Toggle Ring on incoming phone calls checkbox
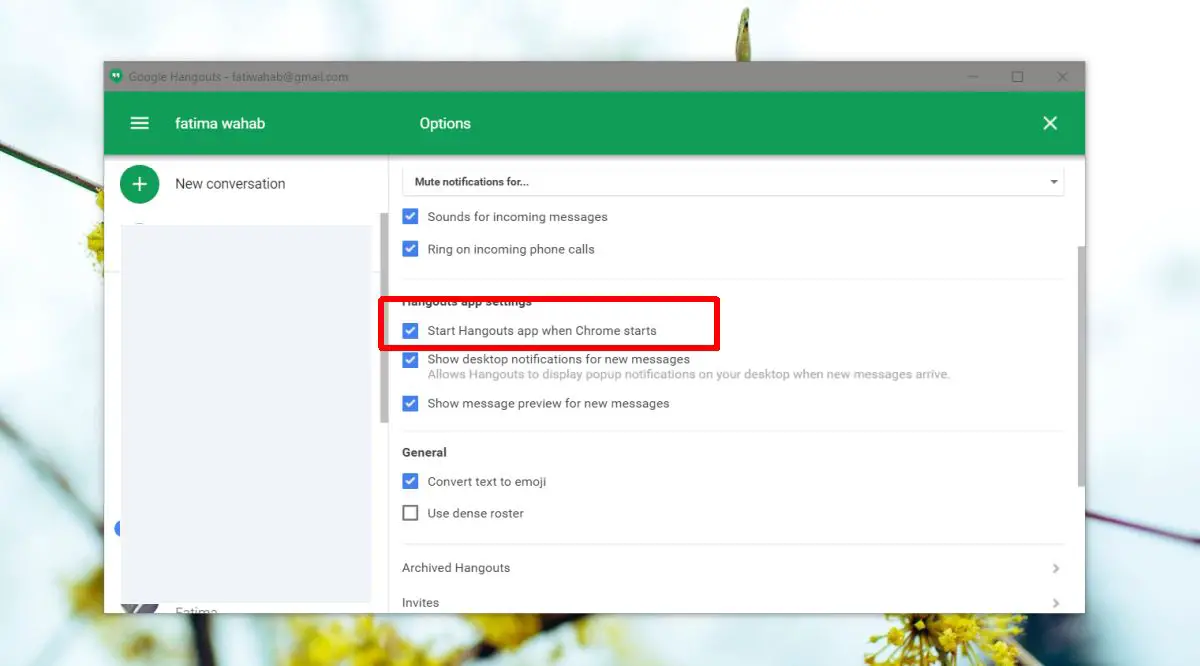Screen dimensions: 1200x666 click(x=410, y=249)
